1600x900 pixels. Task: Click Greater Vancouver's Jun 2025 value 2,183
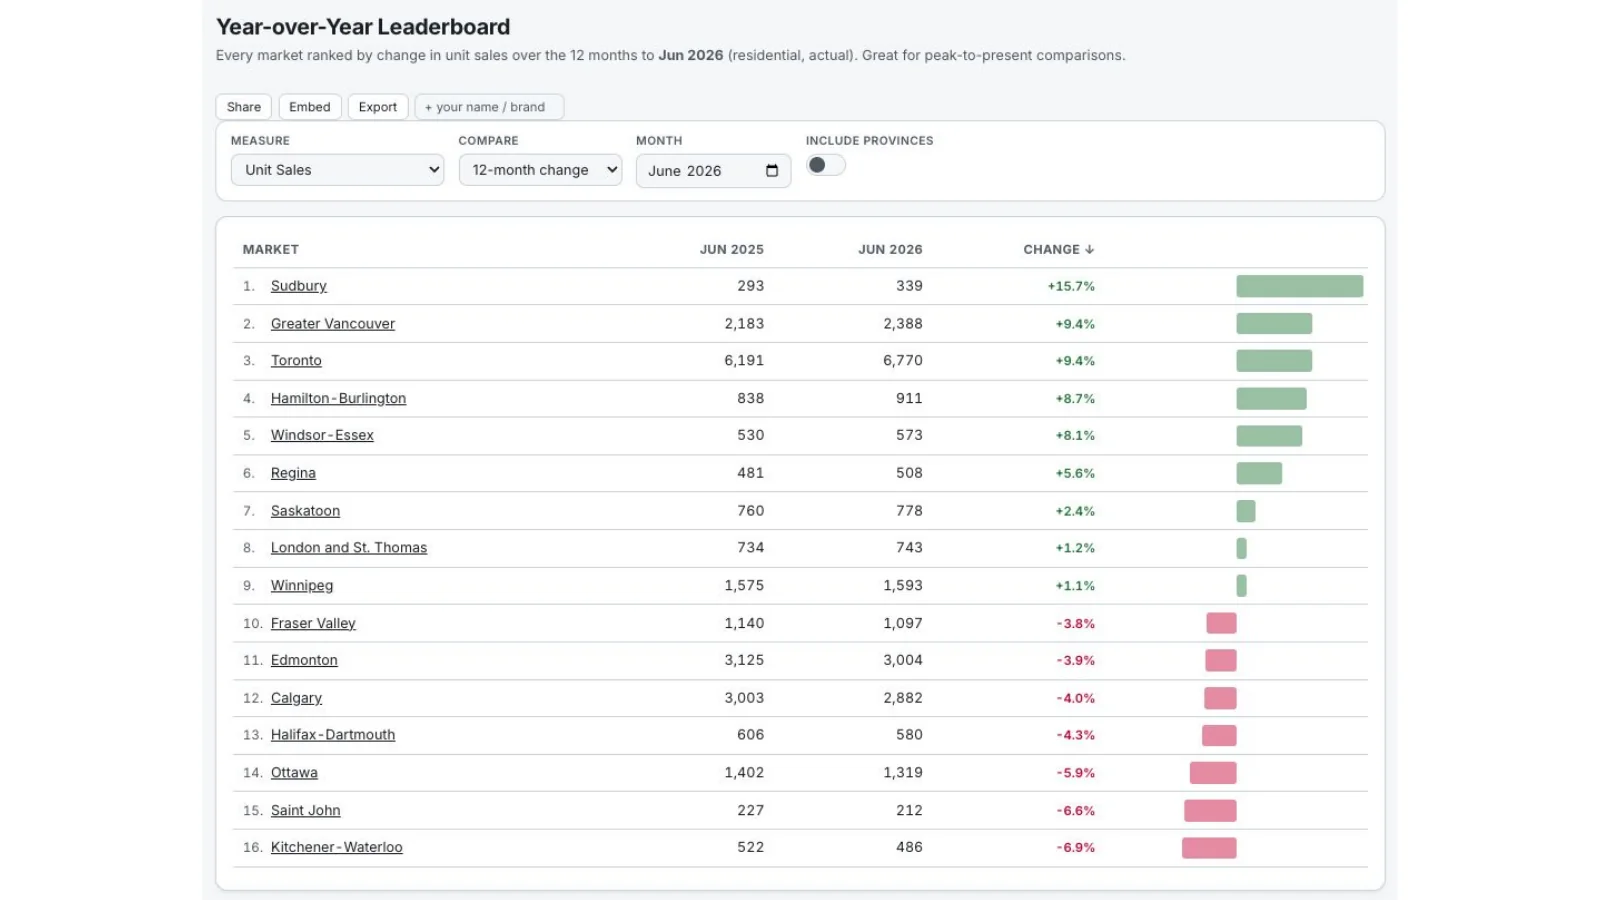point(744,324)
